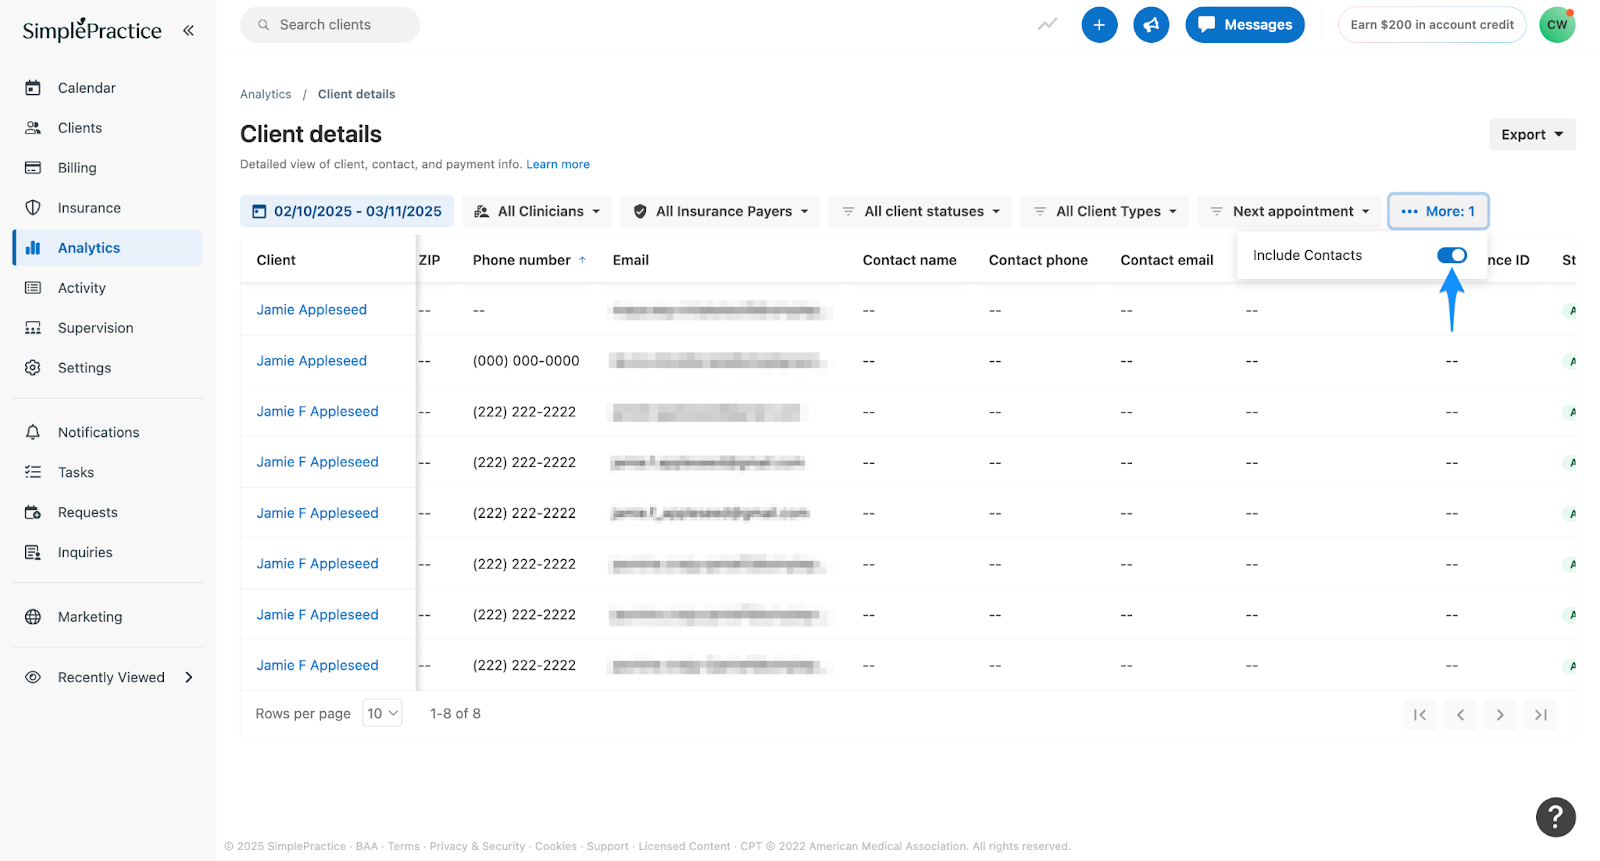Click the Insurance shield icon

33,208
